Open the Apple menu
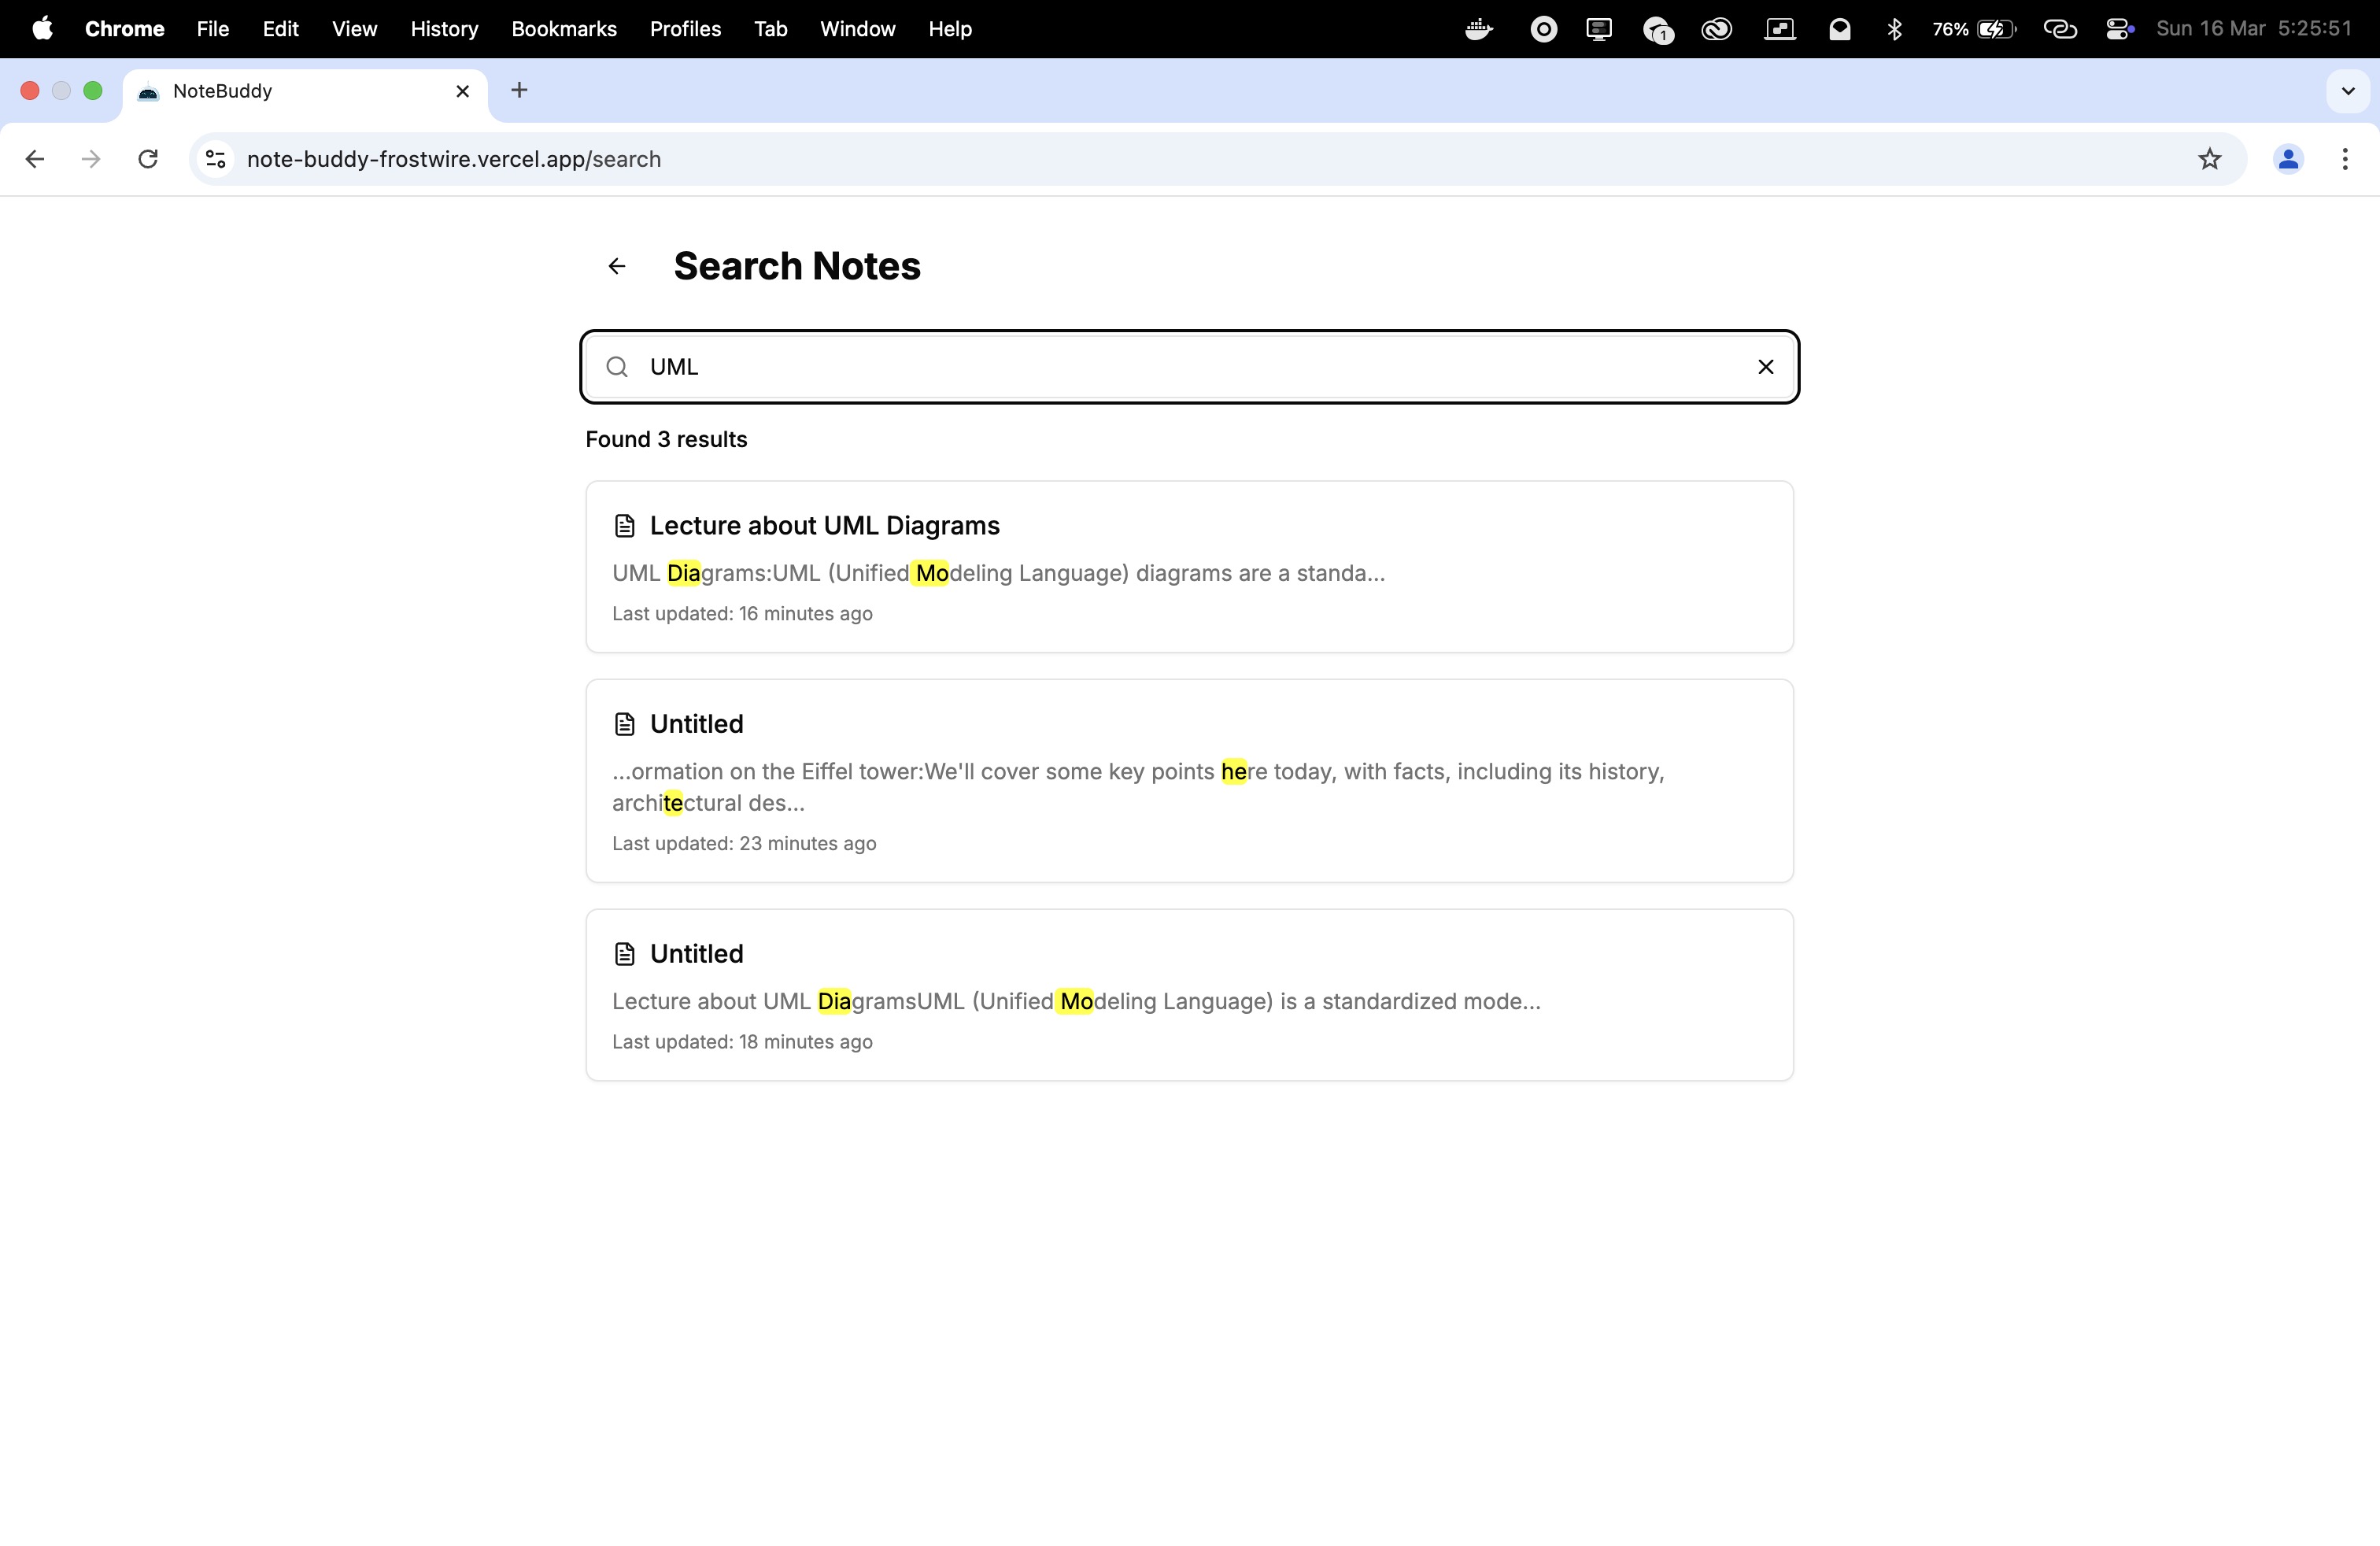 (x=42, y=29)
